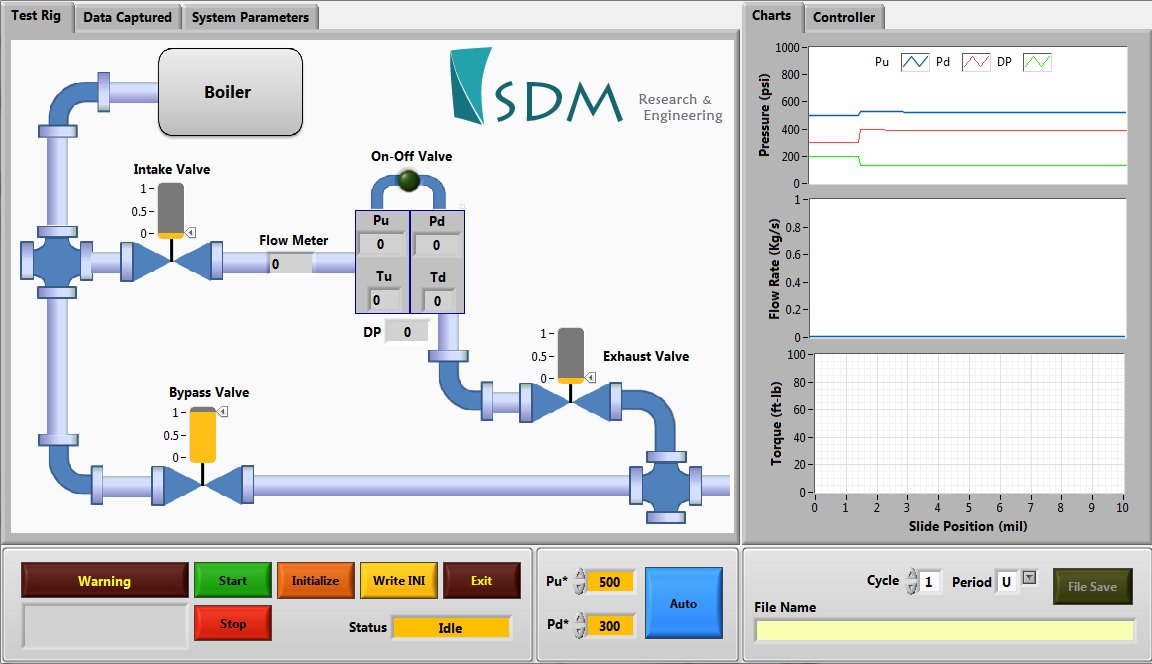Click the Boiler block
The image size is (1152, 664).
(x=230, y=92)
